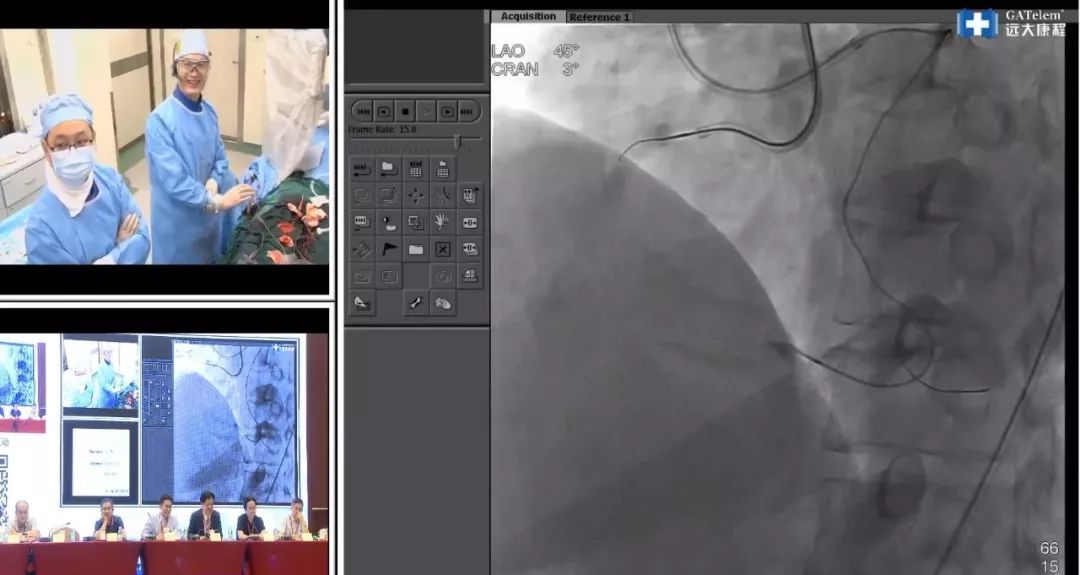Viewport: 1080px width, 575px height.
Task: Click the lower film frame stack icon
Action: pyautogui.click(x=470, y=249)
